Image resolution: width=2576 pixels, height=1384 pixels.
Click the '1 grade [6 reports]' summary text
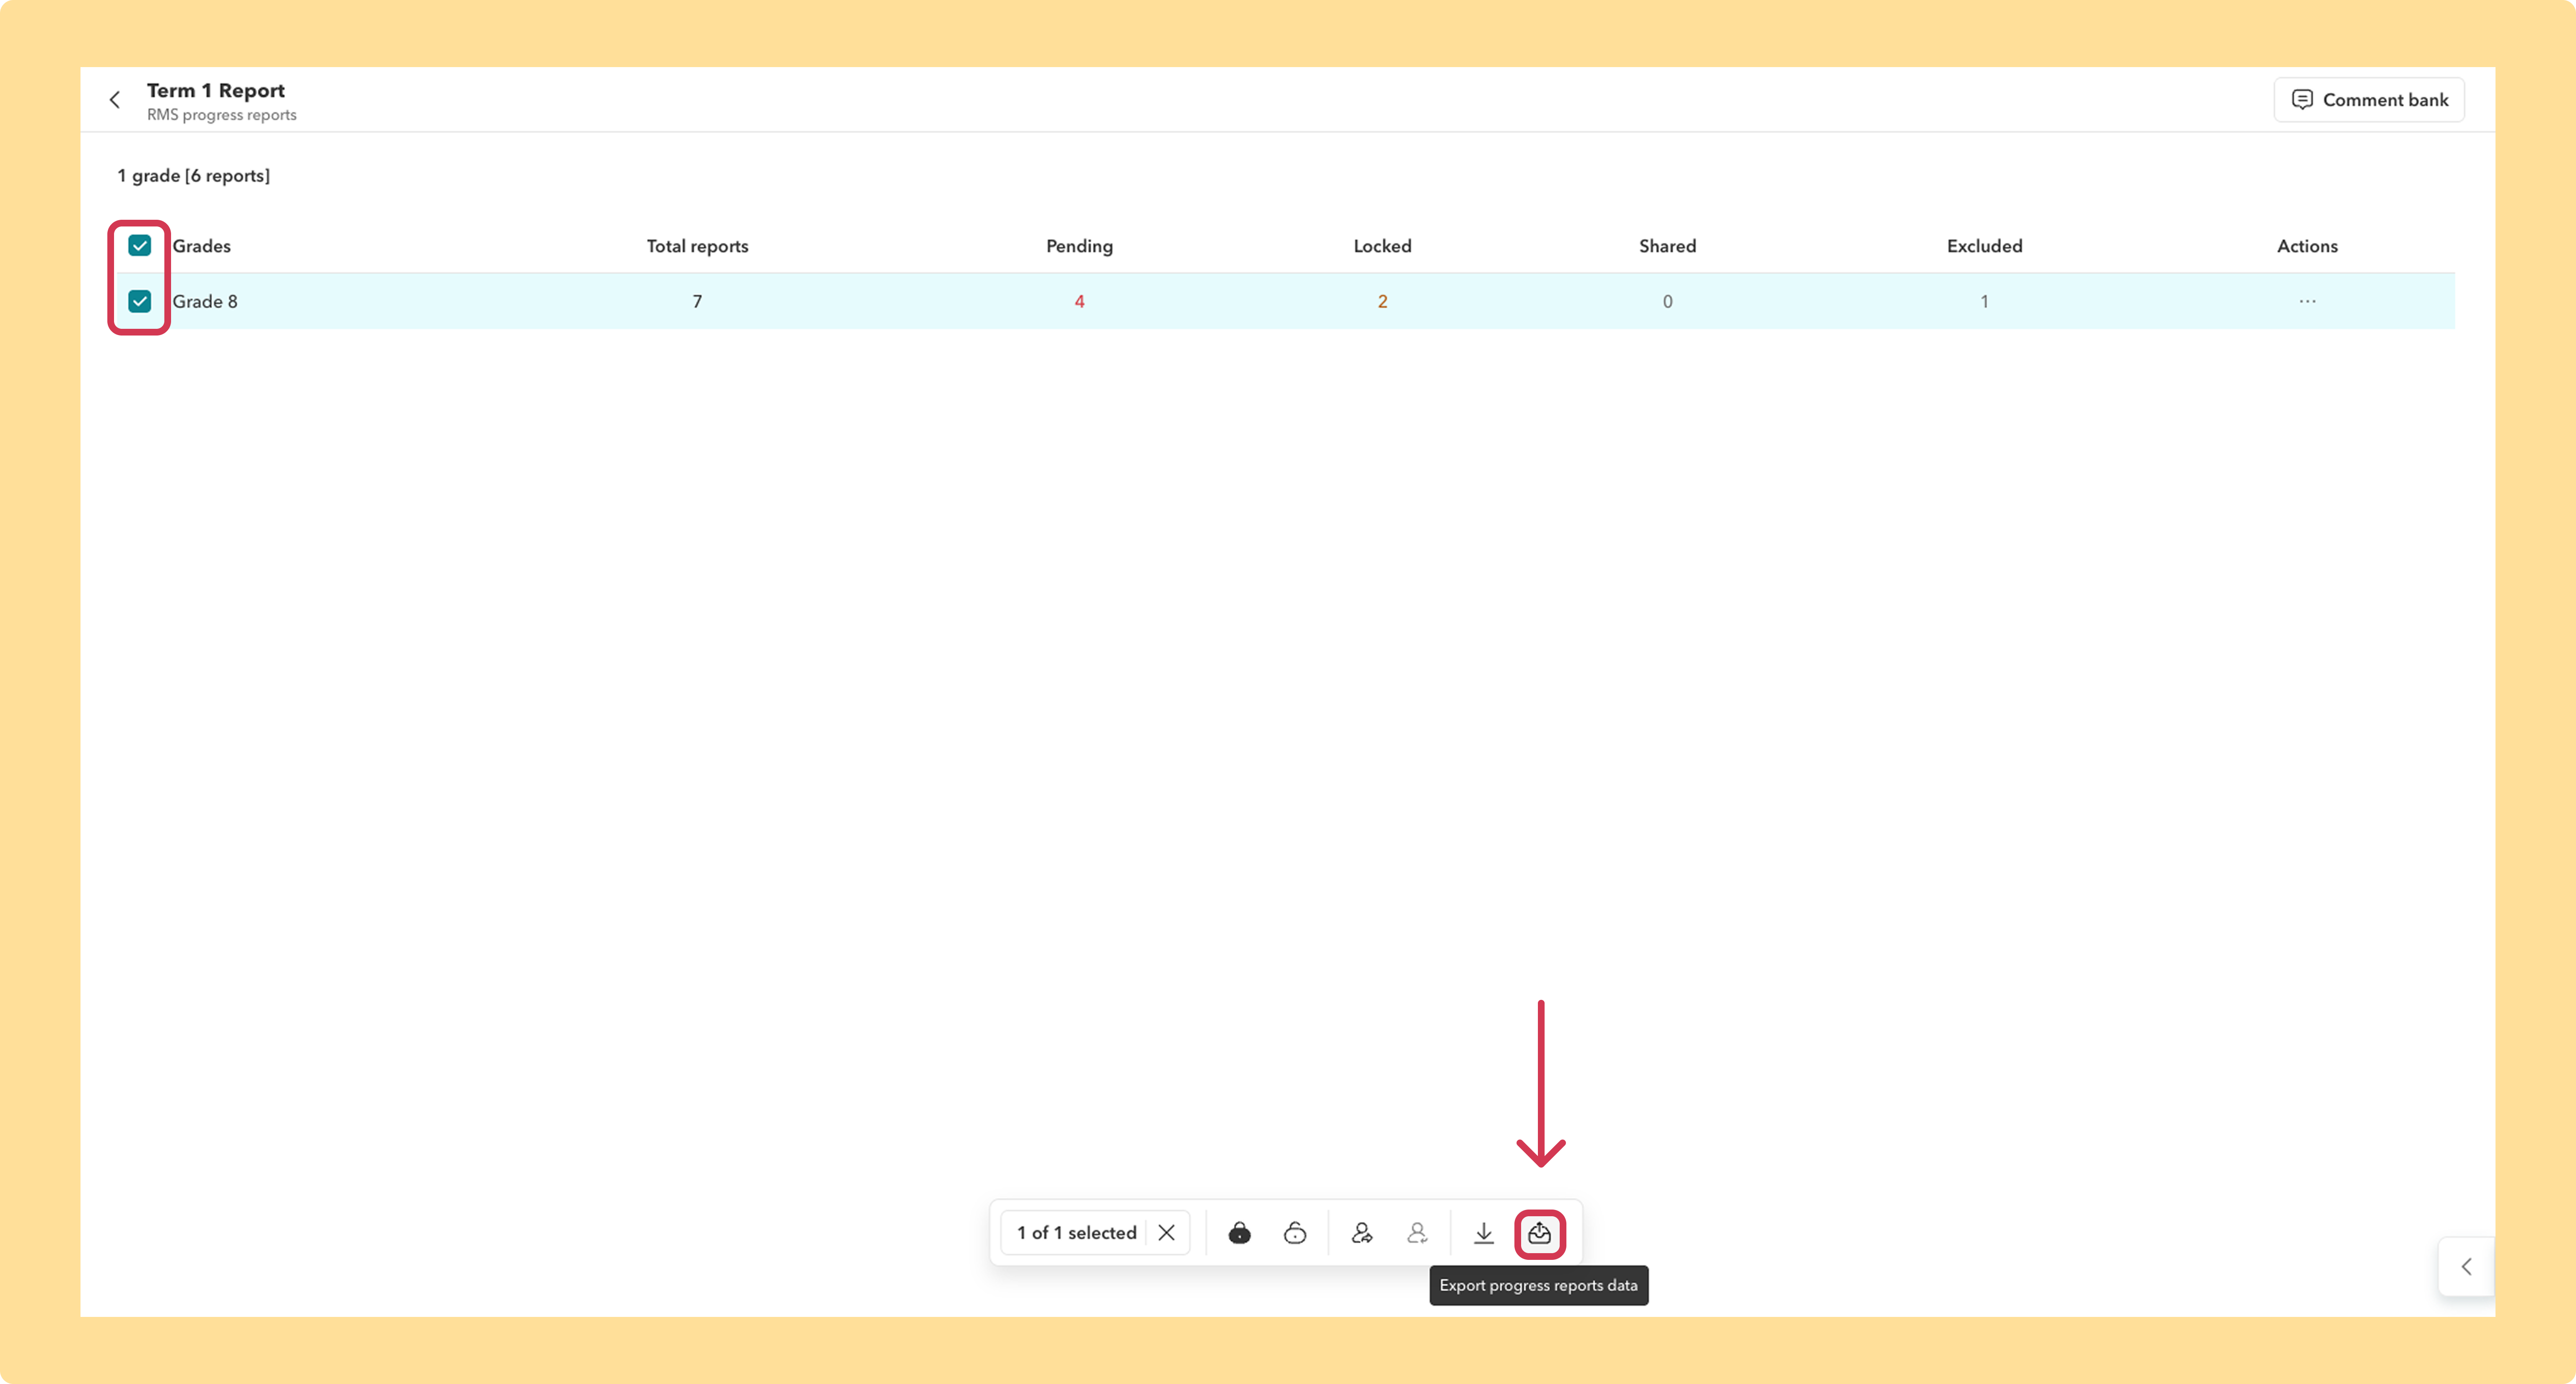pyautogui.click(x=194, y=176)
